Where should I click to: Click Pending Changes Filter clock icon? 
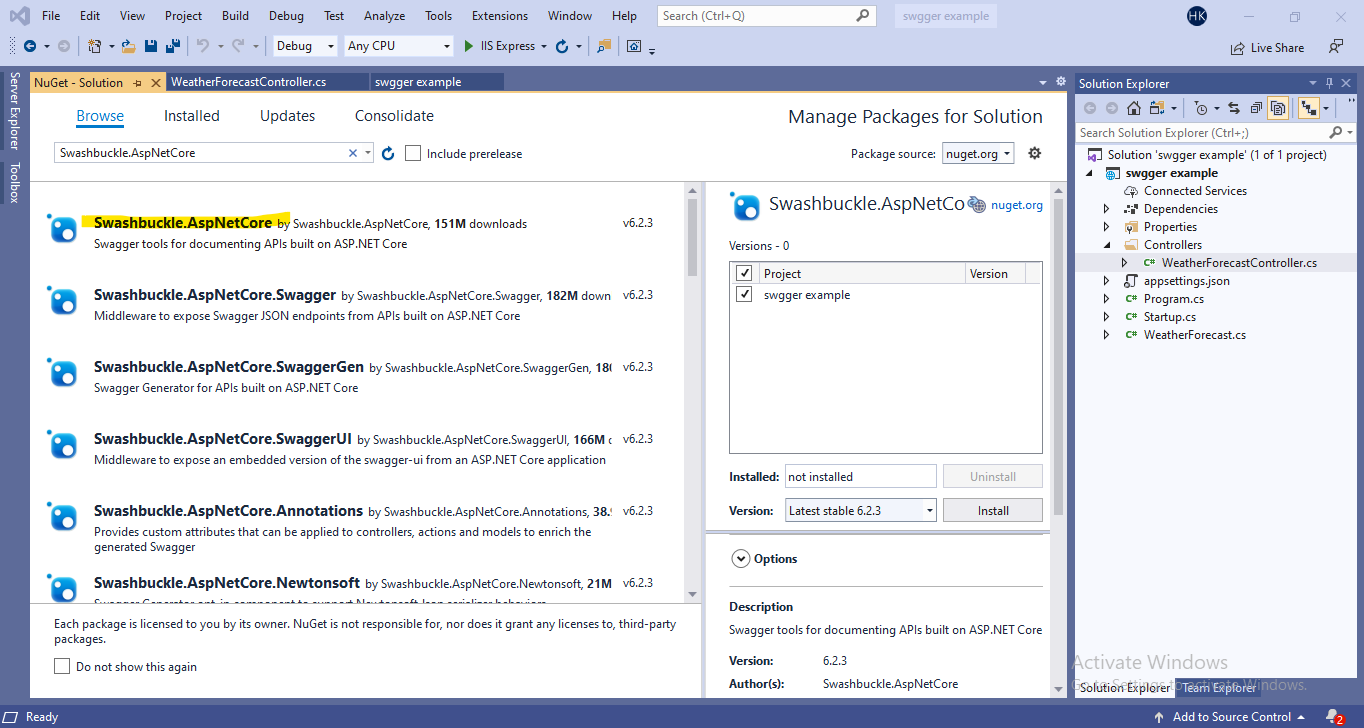pos(1201,108)
